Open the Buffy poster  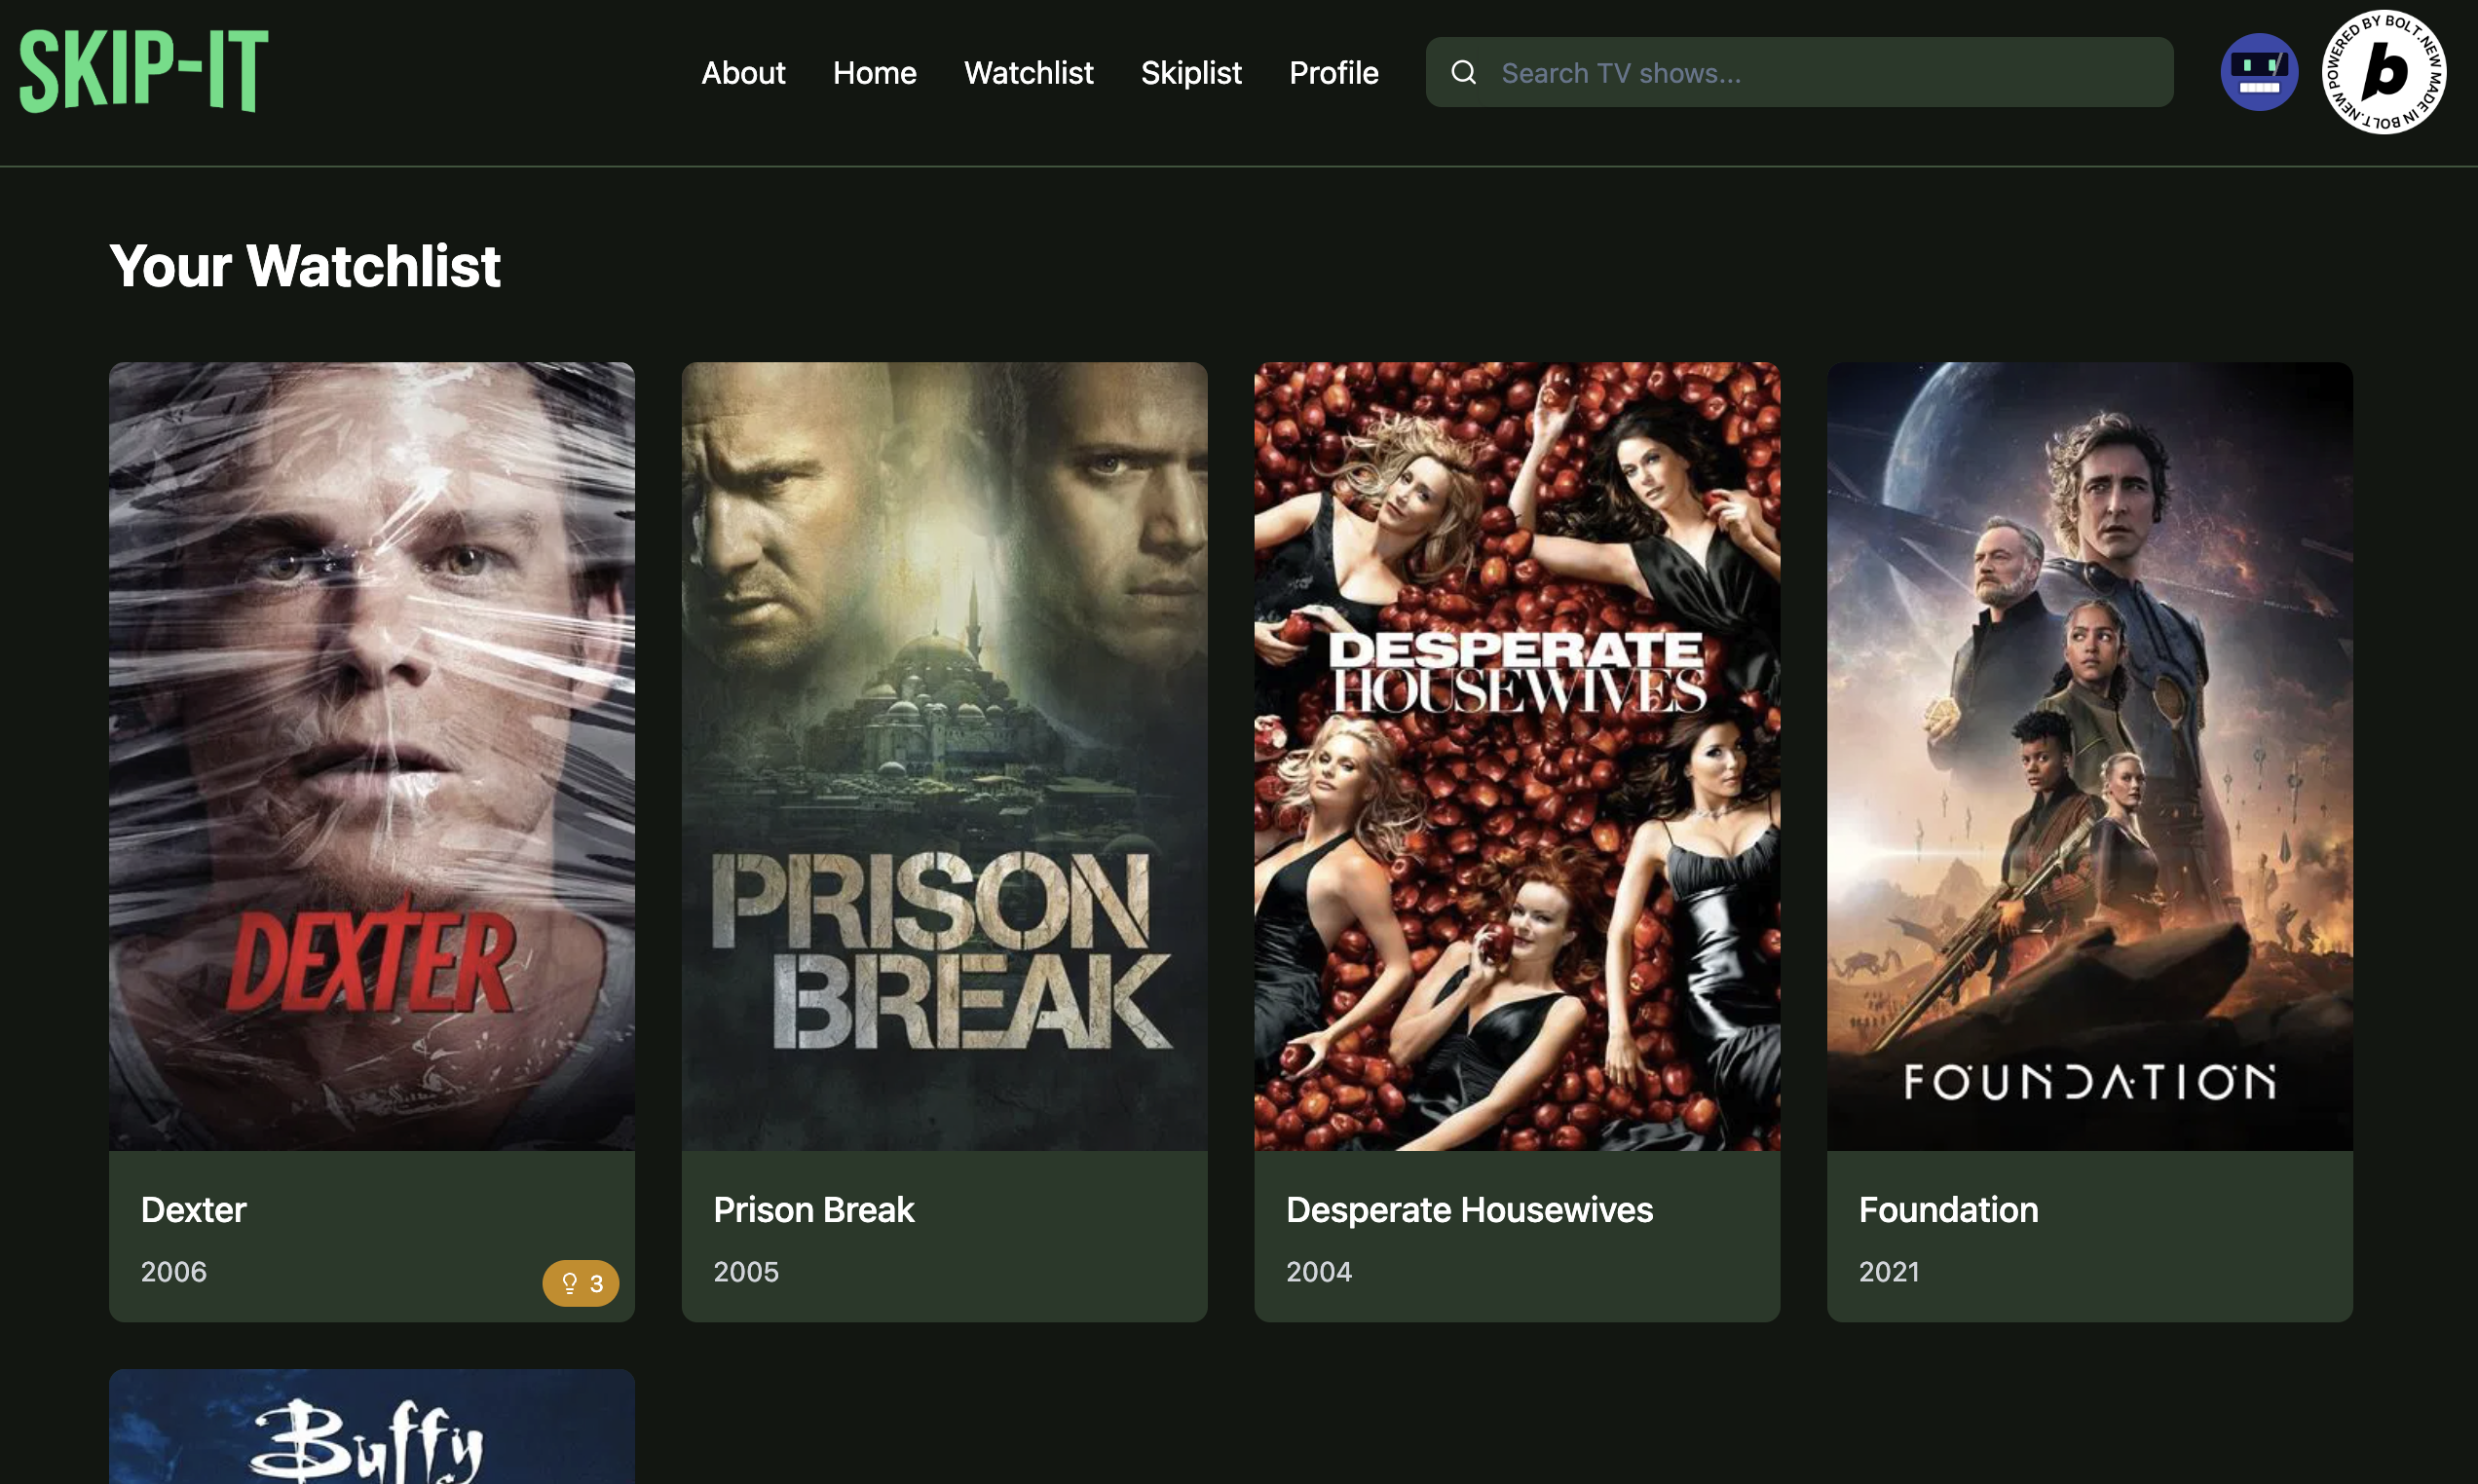[x=372, y=1427]
